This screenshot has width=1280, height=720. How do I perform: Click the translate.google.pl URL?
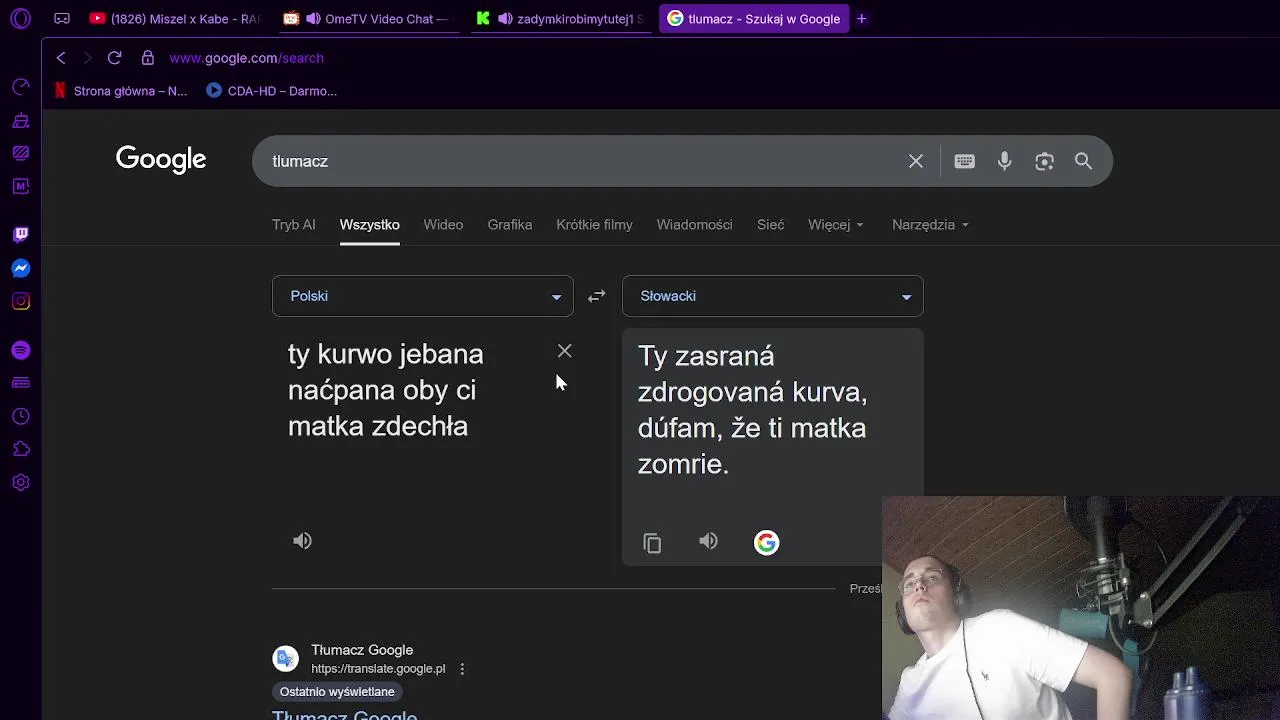[x=378, y=669]
